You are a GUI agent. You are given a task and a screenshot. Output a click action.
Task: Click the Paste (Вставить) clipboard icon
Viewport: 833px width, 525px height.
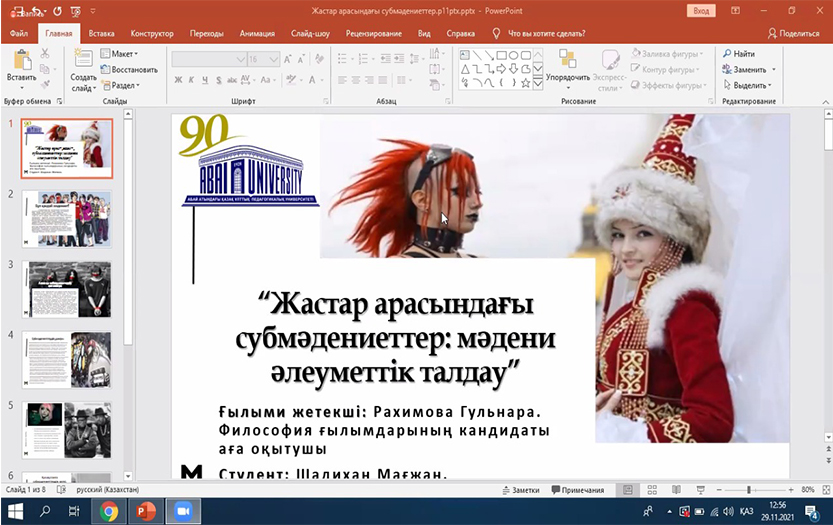click(21, 60)
